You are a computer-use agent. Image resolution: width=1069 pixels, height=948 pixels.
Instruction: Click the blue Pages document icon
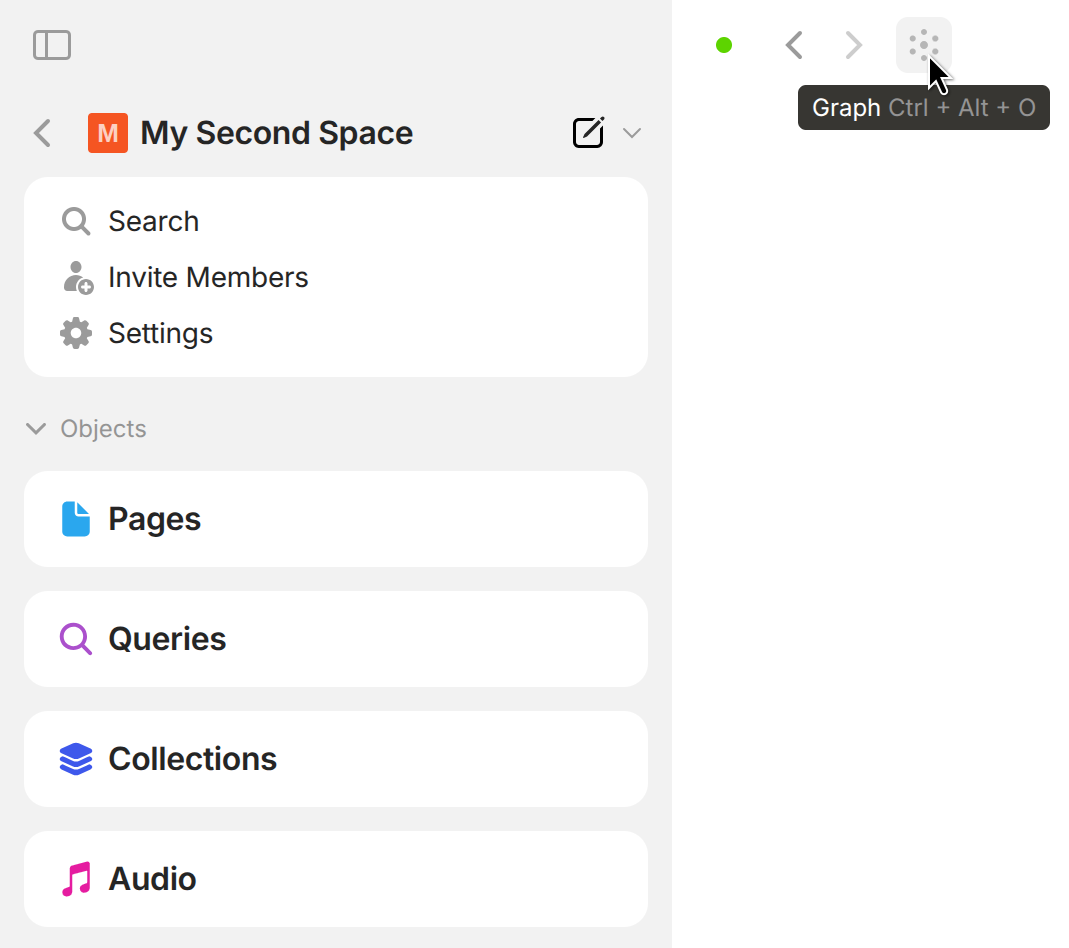[76, 519]
